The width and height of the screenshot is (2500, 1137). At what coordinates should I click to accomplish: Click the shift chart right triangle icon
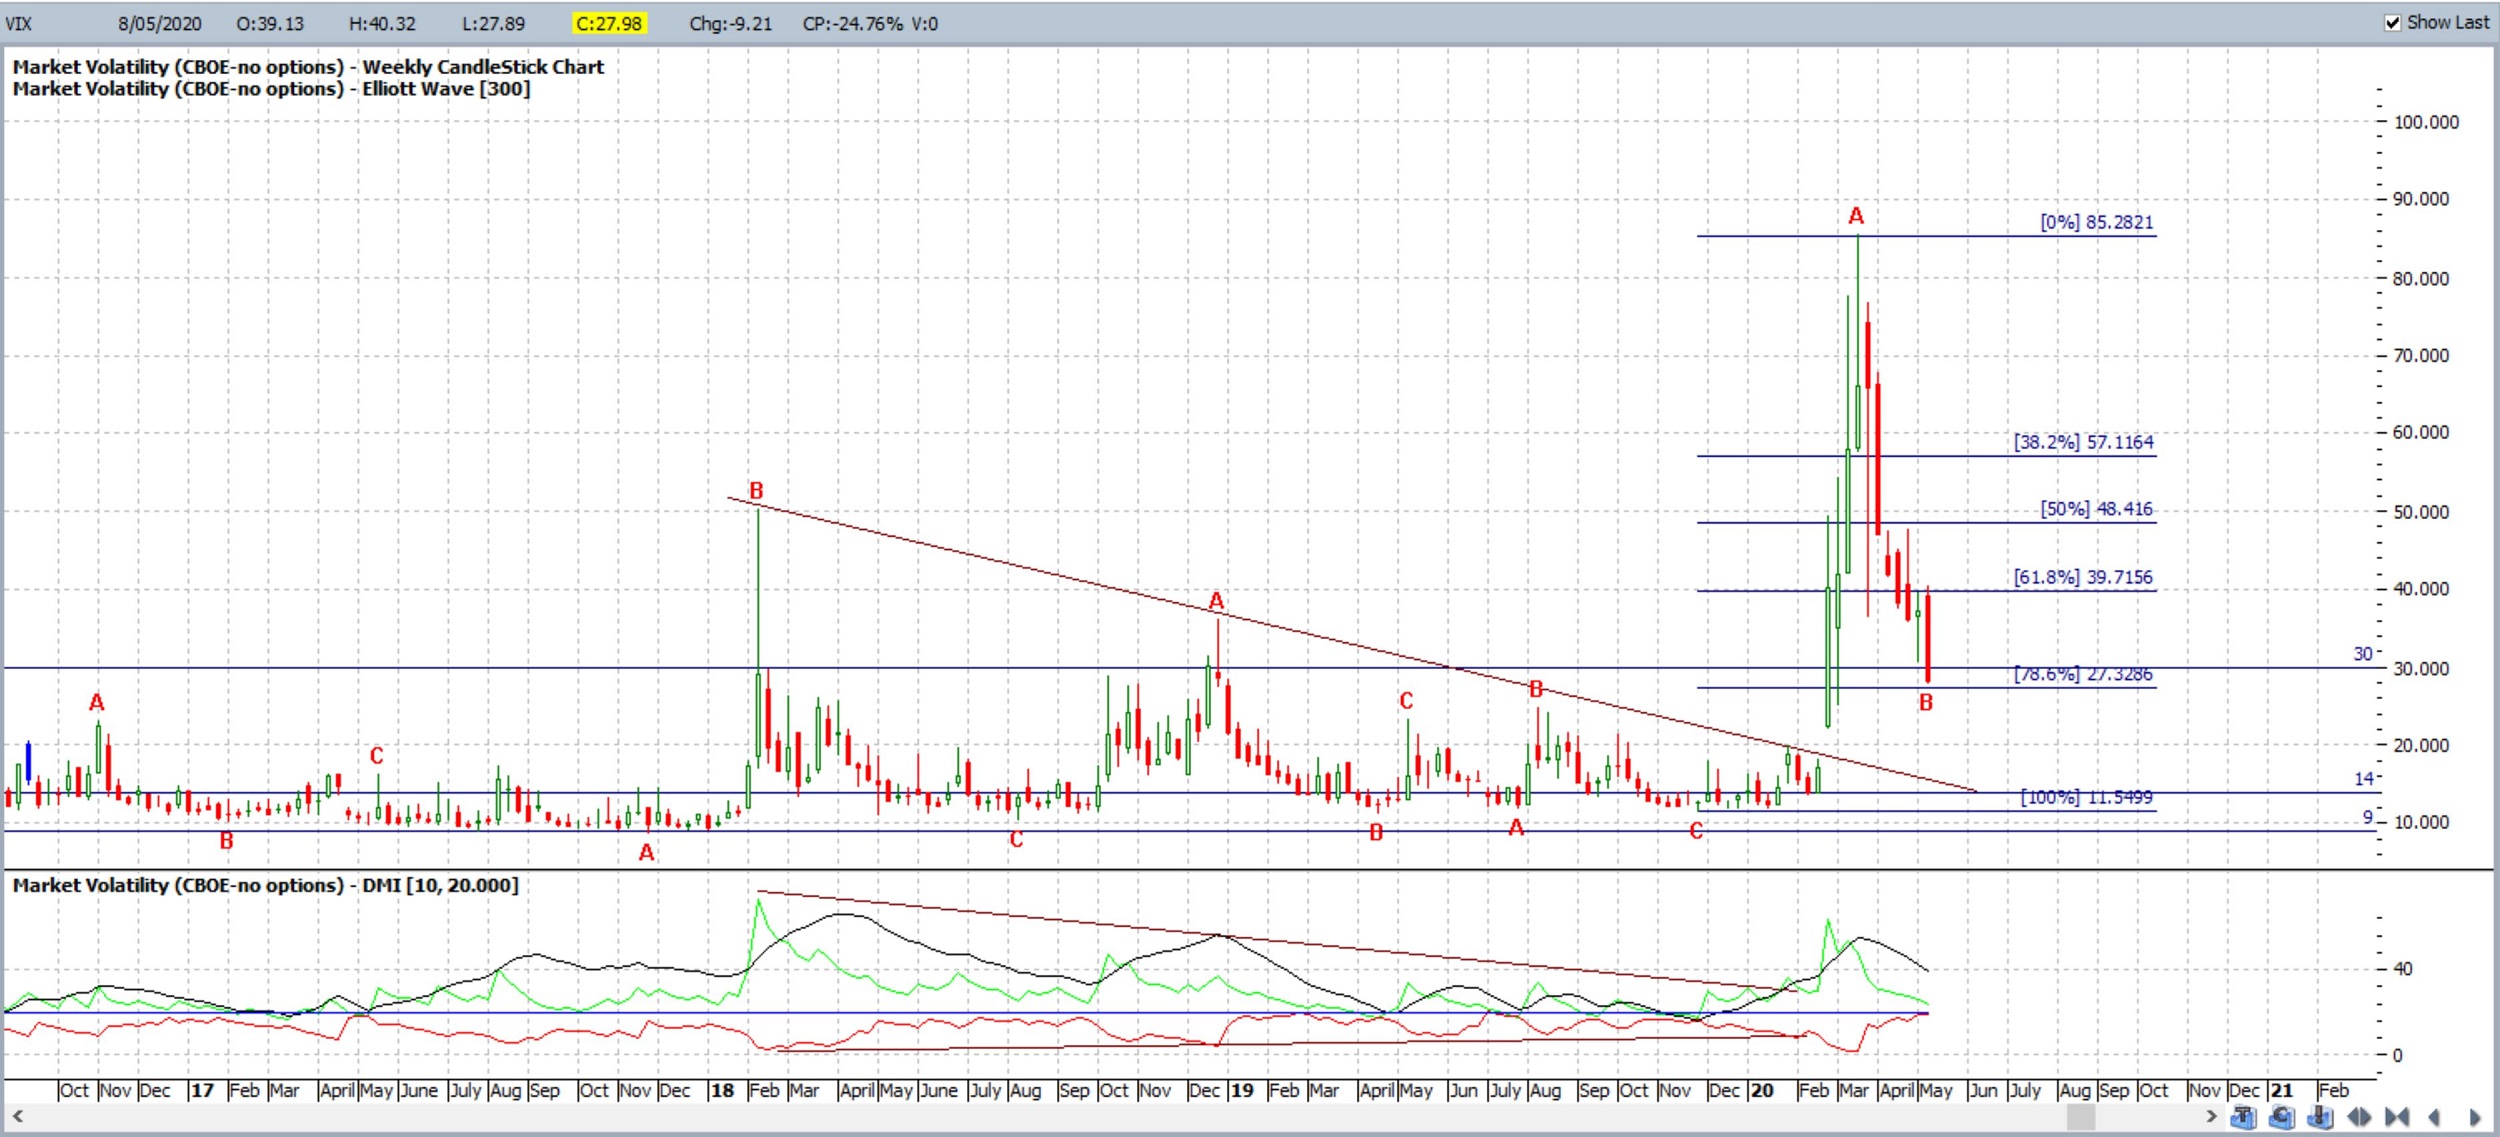(x=2475, y=1117)
